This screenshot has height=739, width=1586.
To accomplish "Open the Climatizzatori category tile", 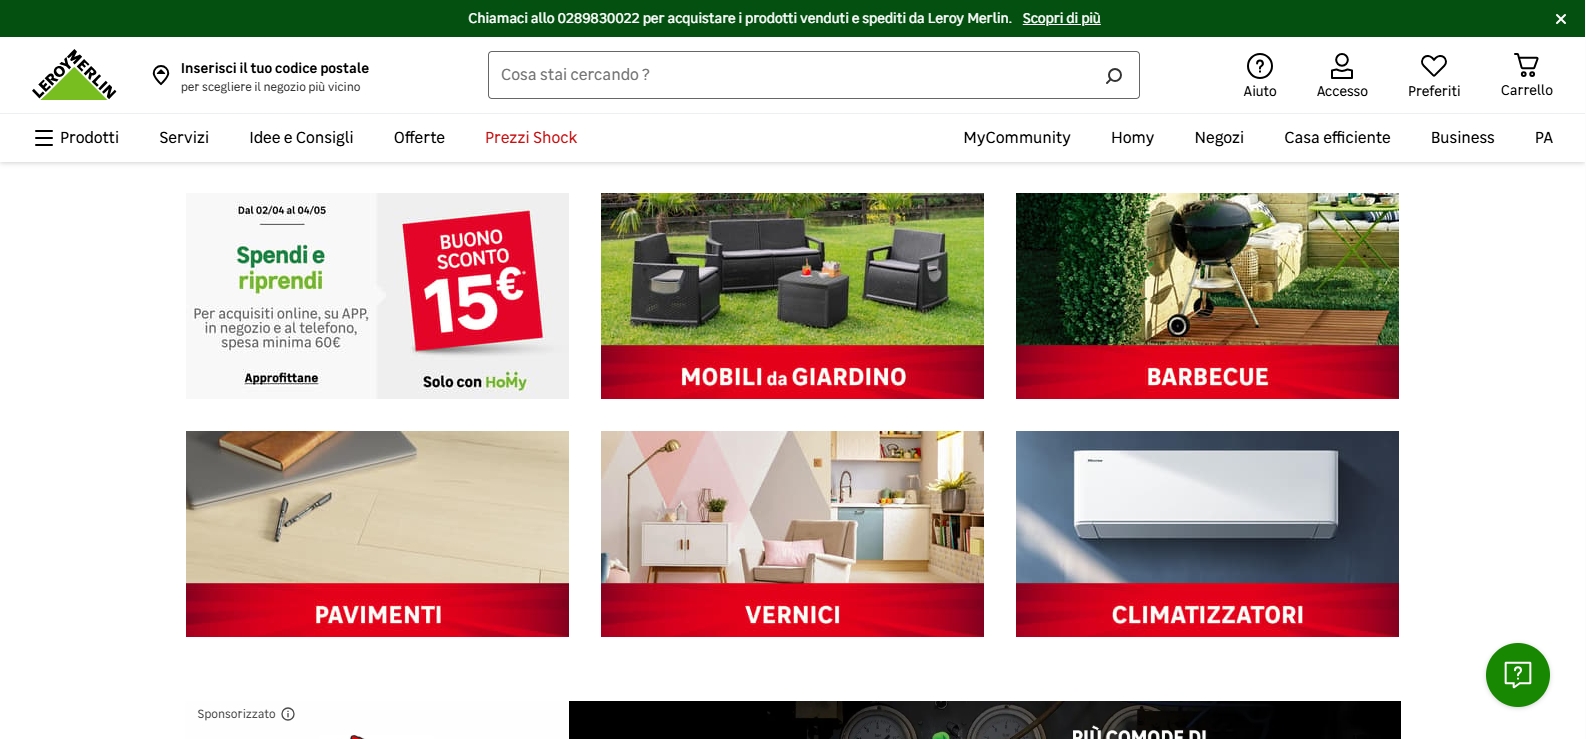I will click(x=1207, y=534).
